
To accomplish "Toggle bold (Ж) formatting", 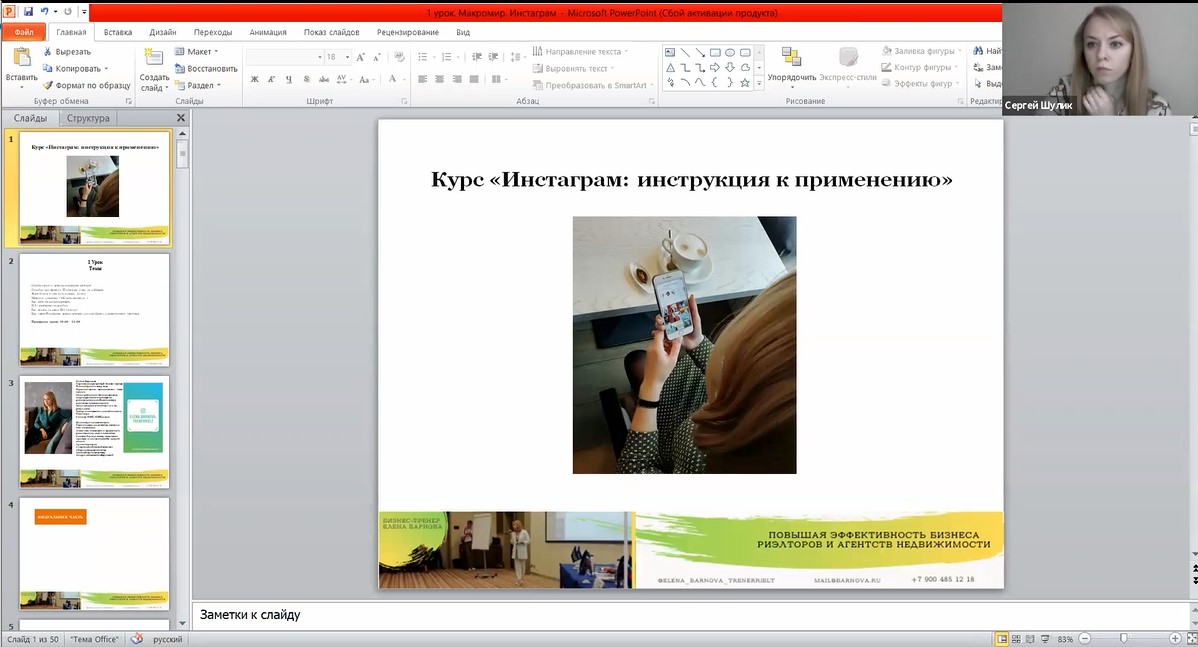I will [x=254, y=79].
